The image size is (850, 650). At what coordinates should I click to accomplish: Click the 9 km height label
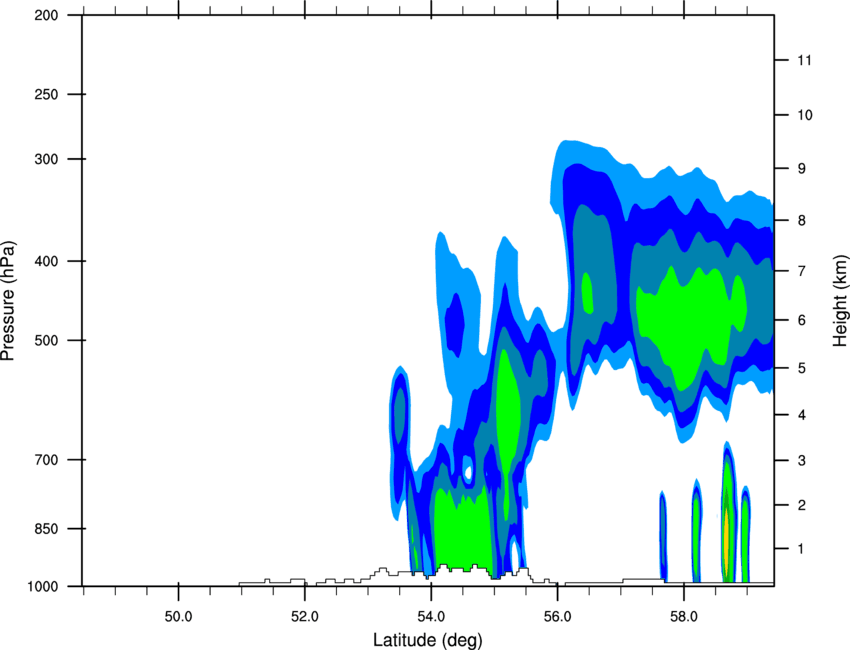pyautogui.click(x=802, y=169)
